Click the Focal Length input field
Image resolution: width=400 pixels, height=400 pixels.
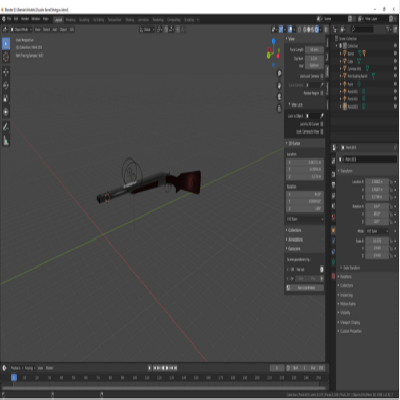(314, 49)
